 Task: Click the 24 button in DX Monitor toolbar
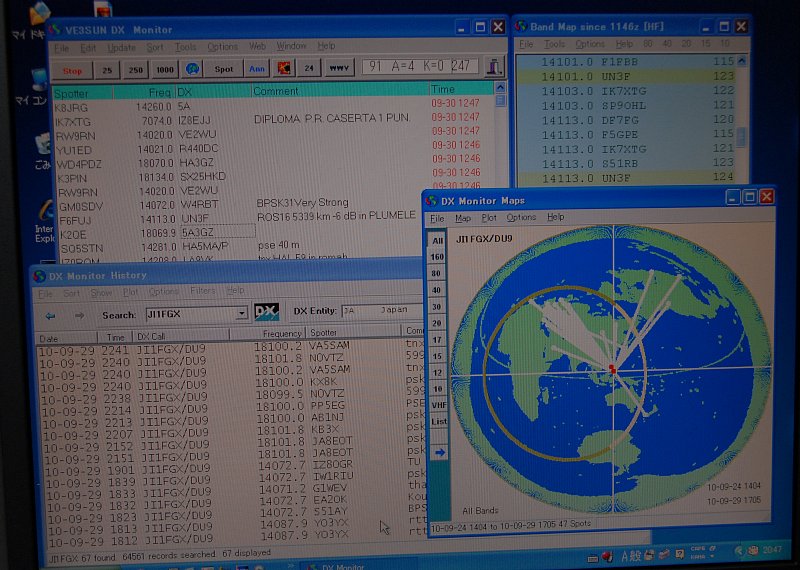click(309, 67)
